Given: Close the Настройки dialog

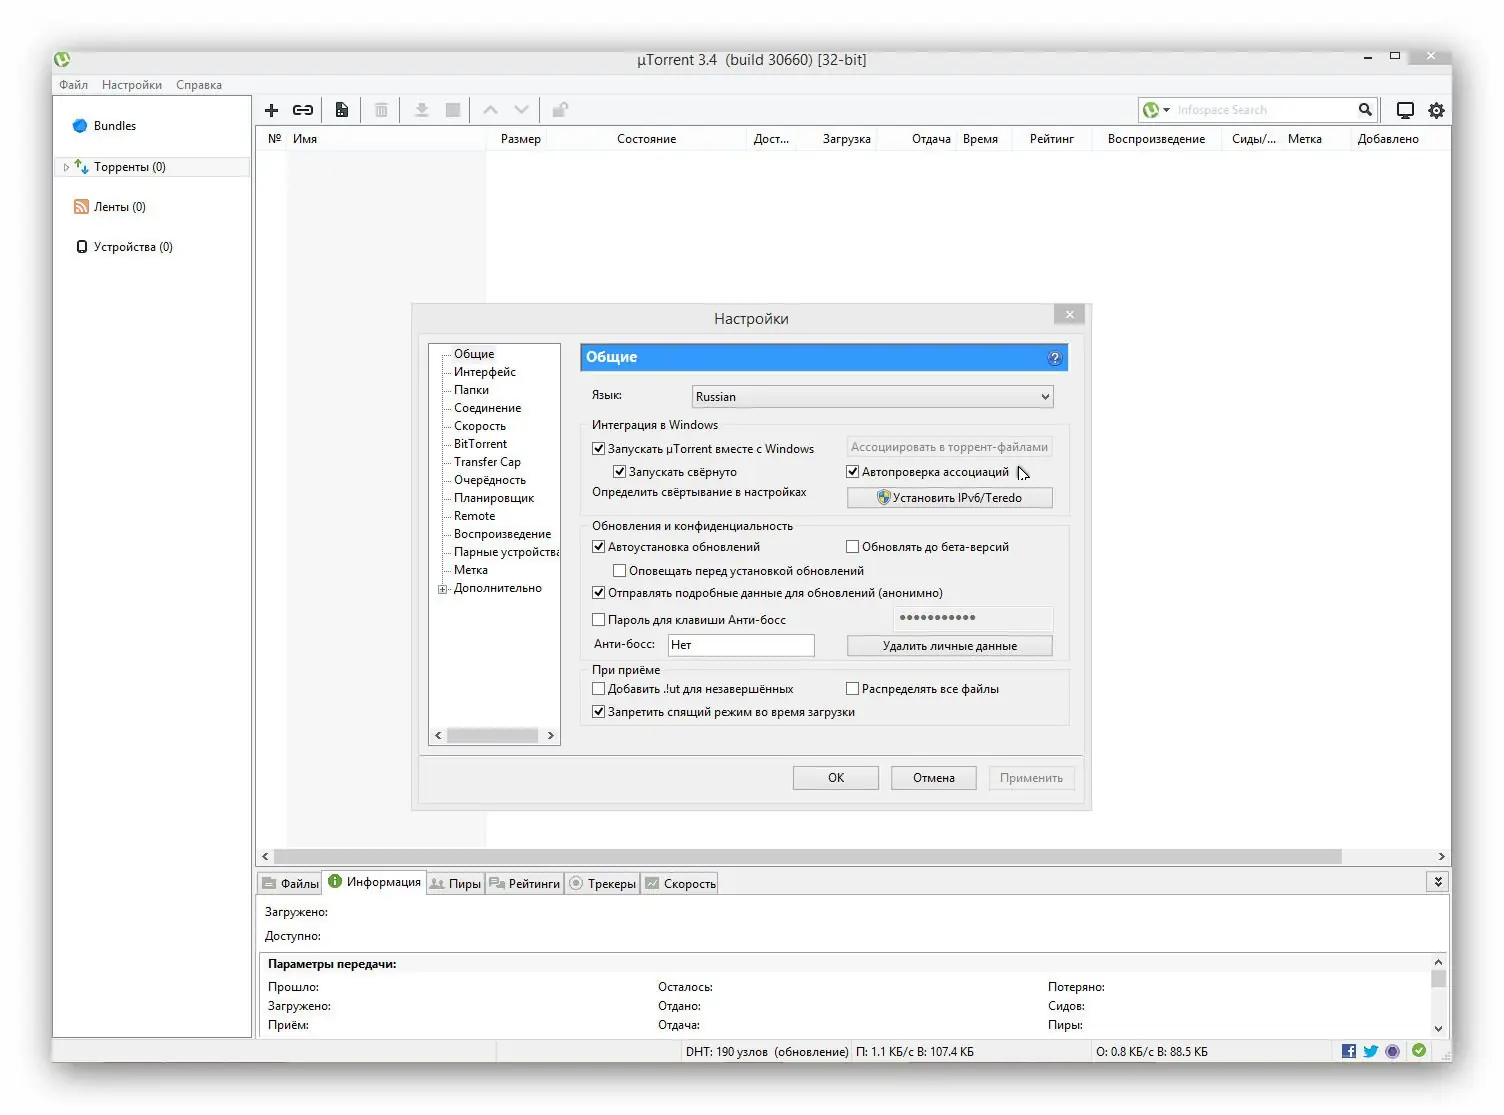Looking at the screenshot, I should pos(1070,315).
